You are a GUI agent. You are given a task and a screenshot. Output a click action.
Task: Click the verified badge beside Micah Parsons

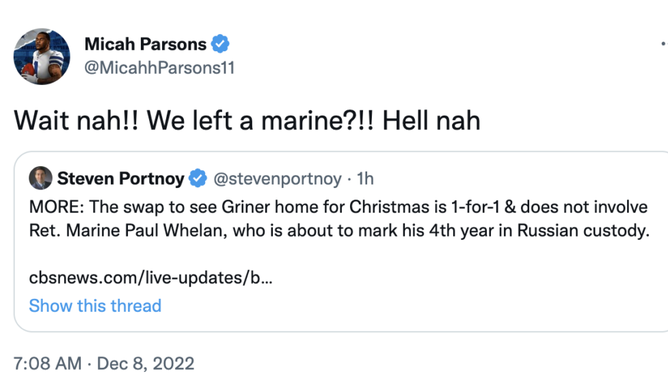tap(220, 44)
